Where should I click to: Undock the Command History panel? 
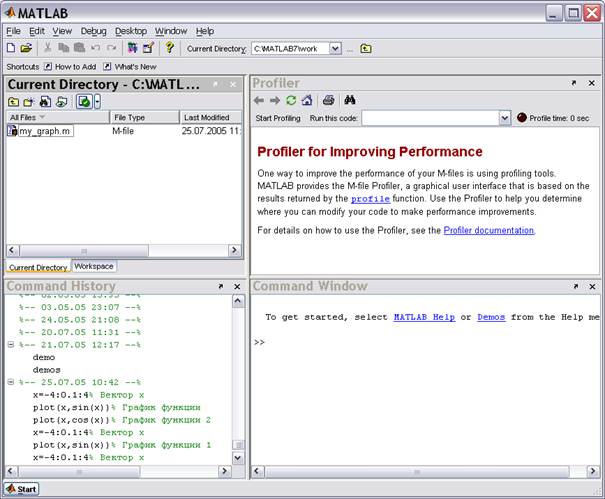(x=221, y=286)
